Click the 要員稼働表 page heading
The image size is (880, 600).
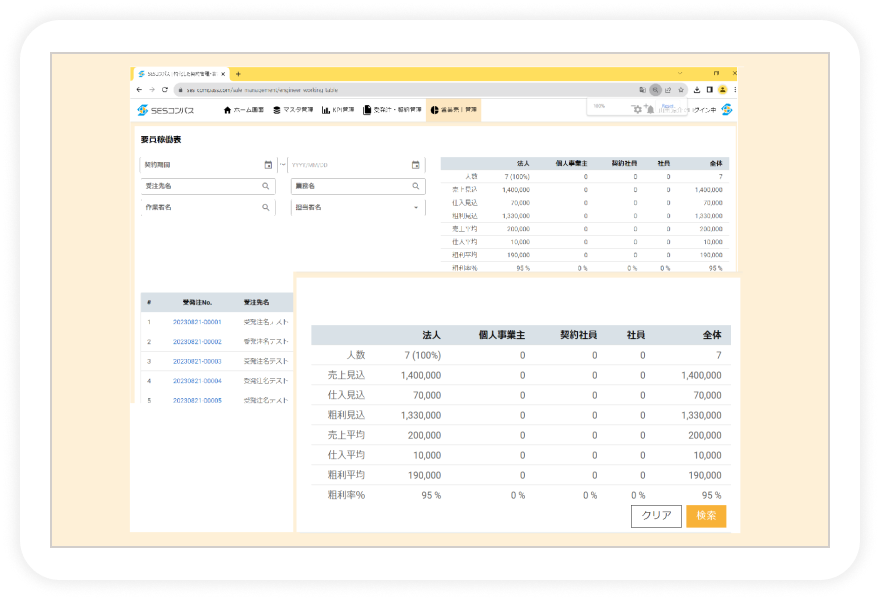(x=161, y=140)
